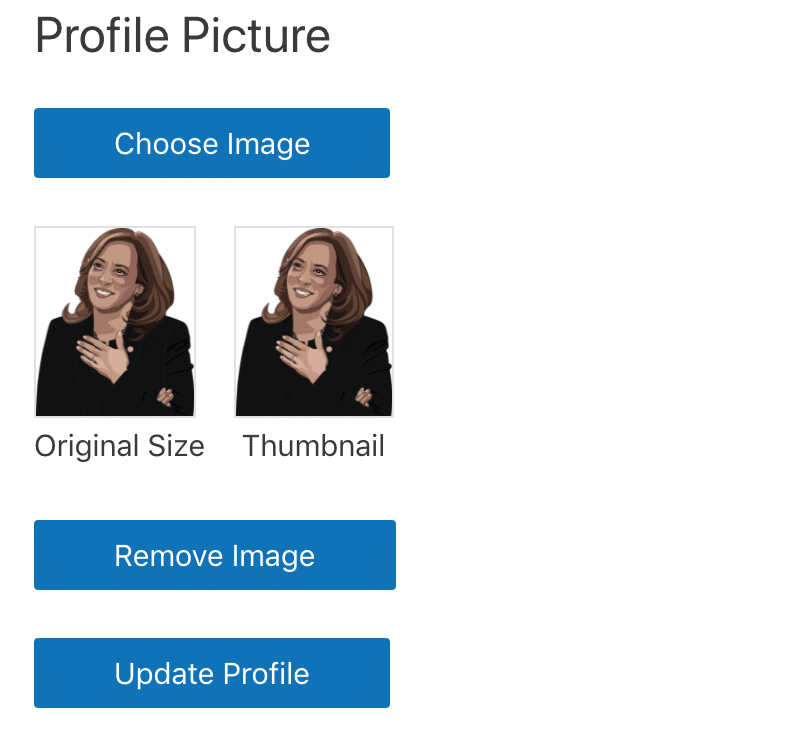The image size is (808, 736).
Task: Click the hand in the Thumbnail portrait
Action: click(x=304, y=356)
